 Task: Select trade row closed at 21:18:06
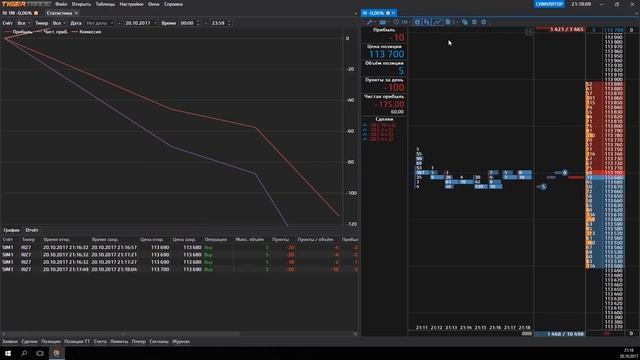pos(180,269)
